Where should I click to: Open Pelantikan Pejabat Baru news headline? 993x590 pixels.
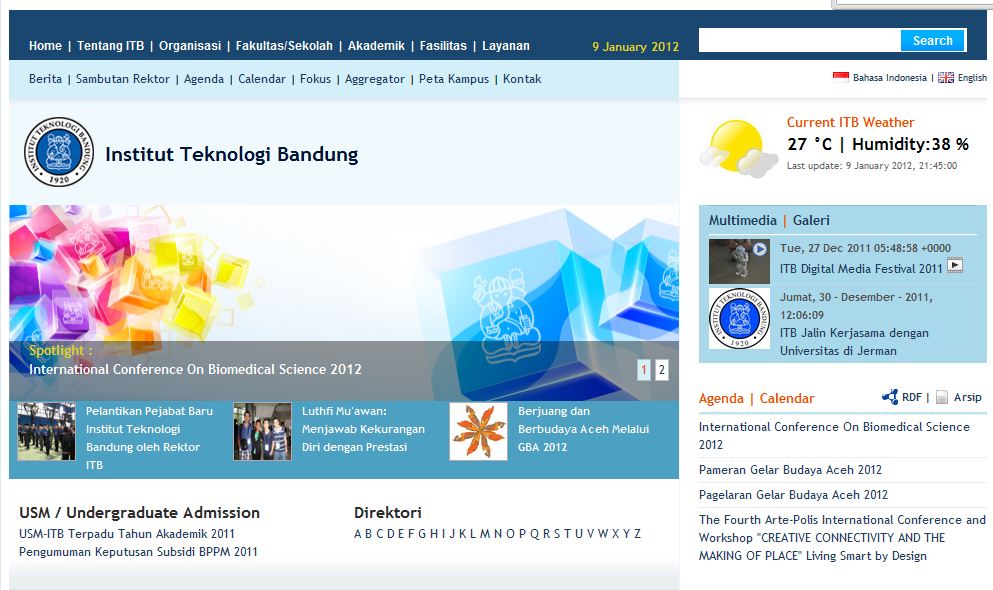point(149,437)
